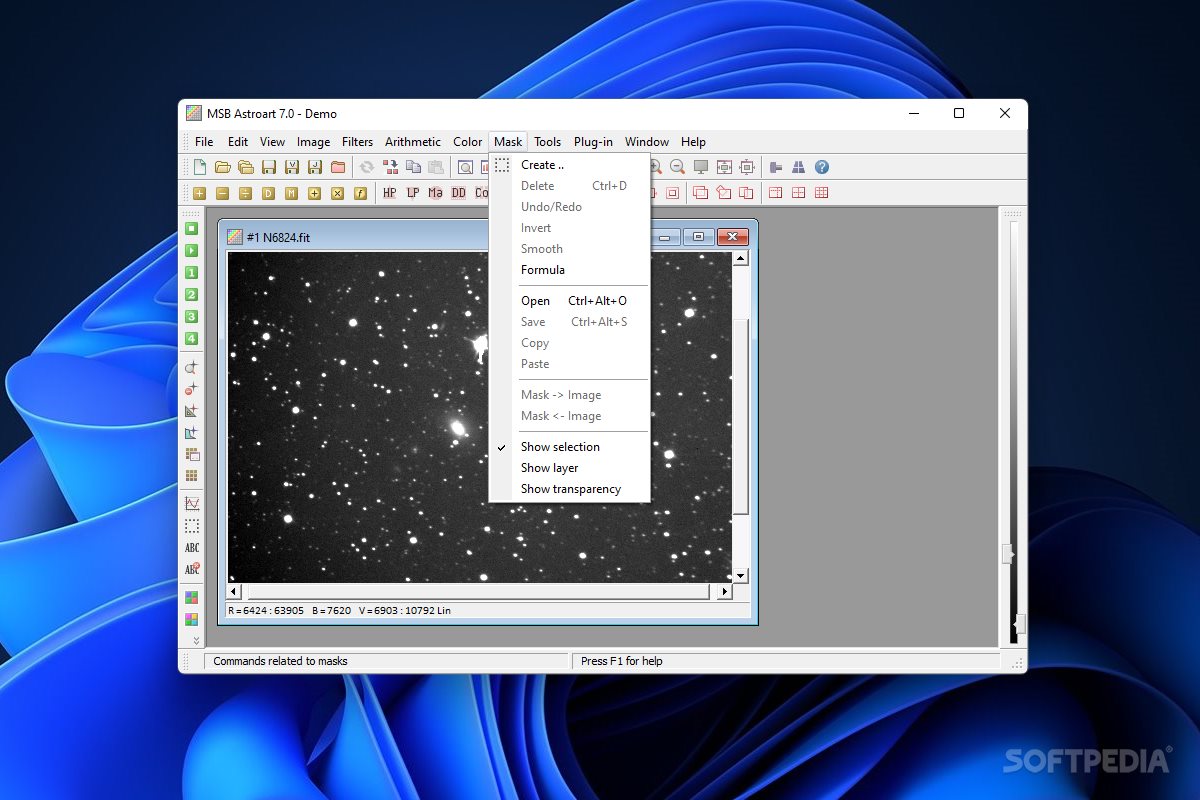Open the Window menu
The height and width of the screenshot is (800, 1200).
(647, 142)
